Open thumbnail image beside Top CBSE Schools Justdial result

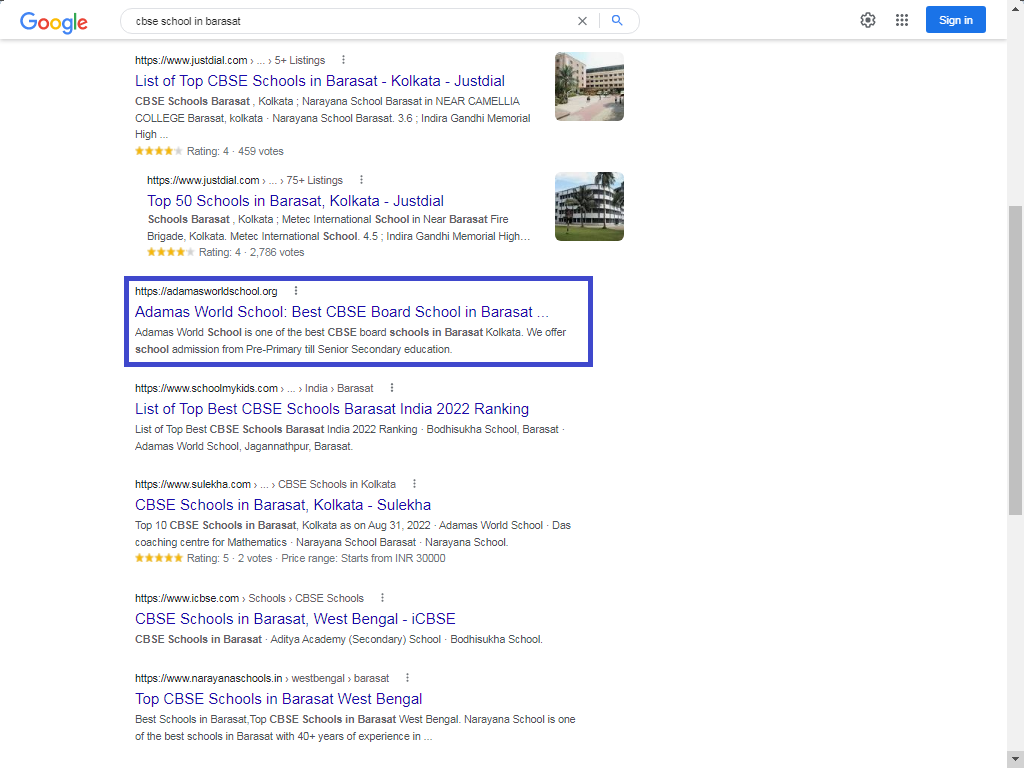click(x=589, y=86)
